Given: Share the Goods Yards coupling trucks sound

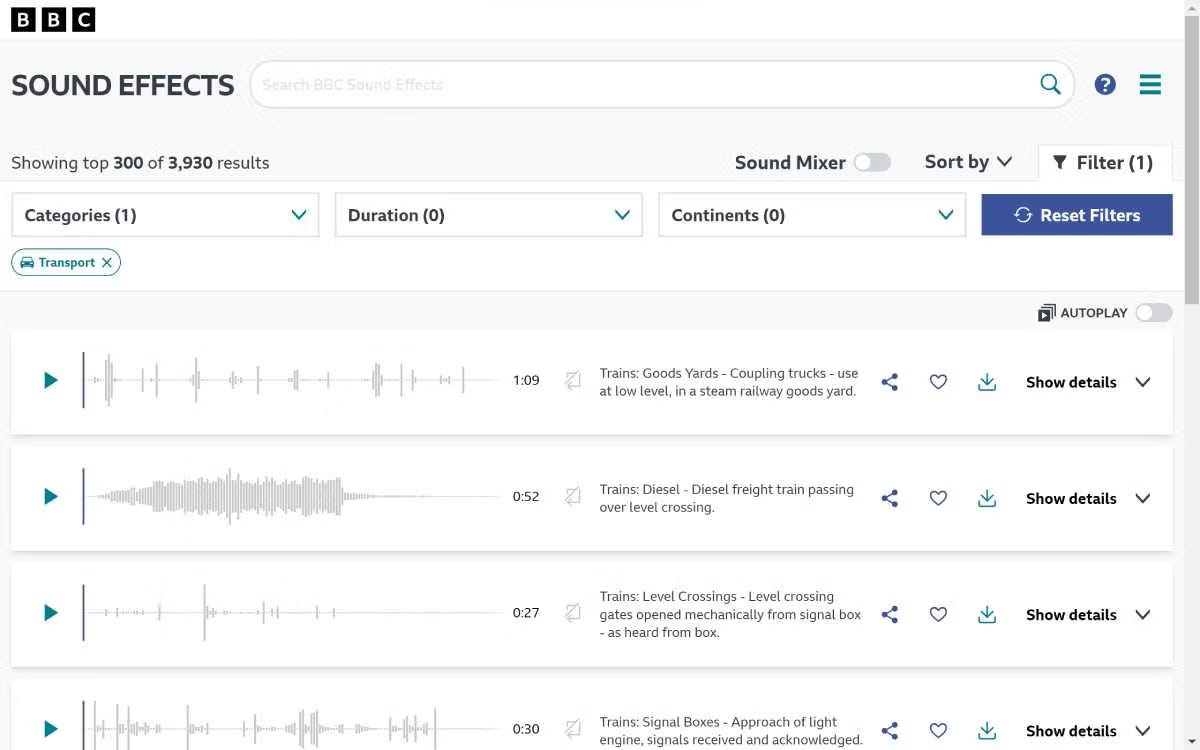Looking at the screenshot, I should coord(889,382).
